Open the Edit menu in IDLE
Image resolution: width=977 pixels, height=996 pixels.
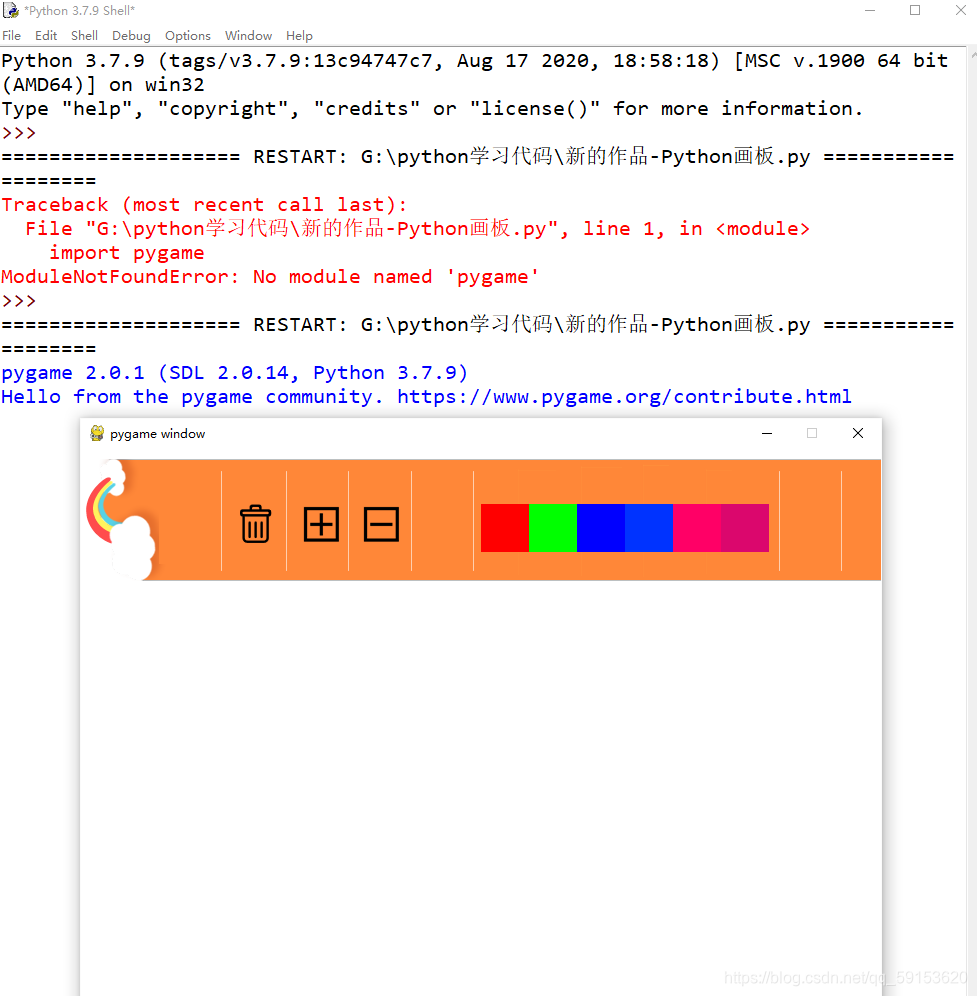point(45,35)
